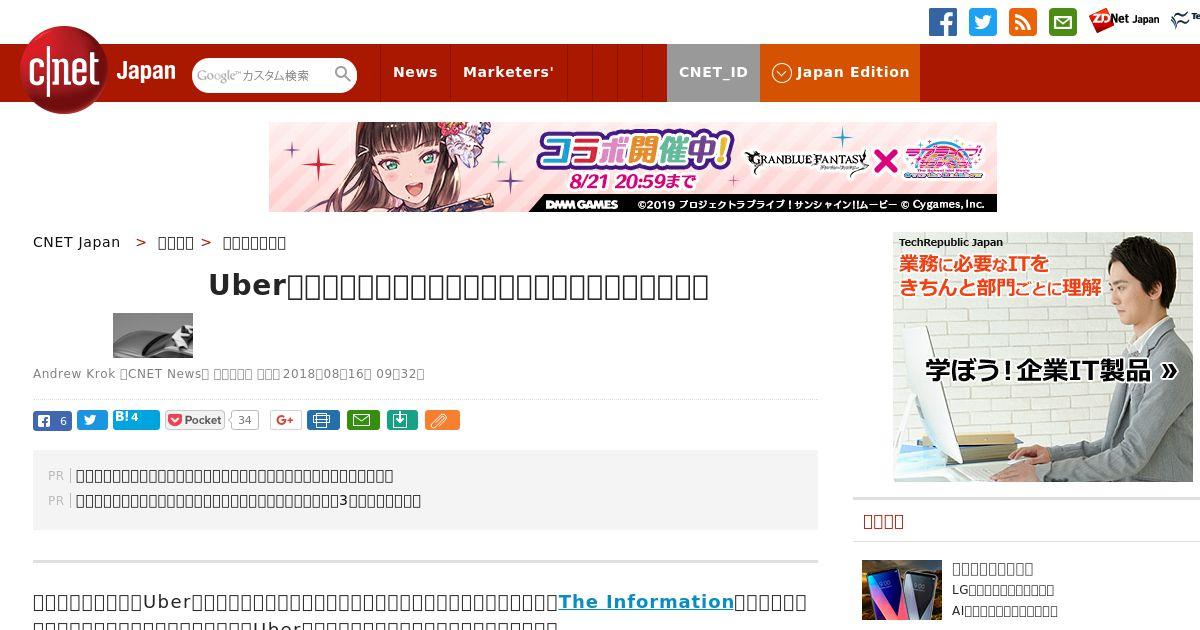This screenshot has width=1200, height=630.
Task: Open the PR link containing the number 3
Action: click(248, 501)
